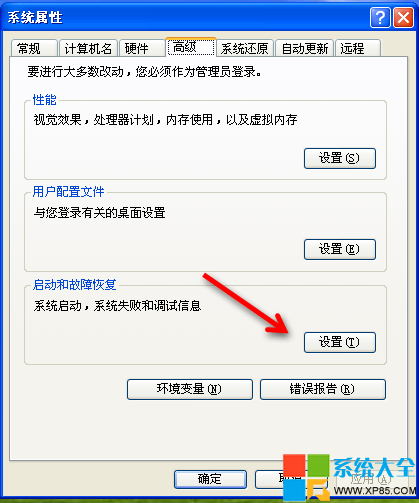Screen dimensions: 419x503
Task: Open 性能 settings with 设置(S)
Action: [340, 158]
